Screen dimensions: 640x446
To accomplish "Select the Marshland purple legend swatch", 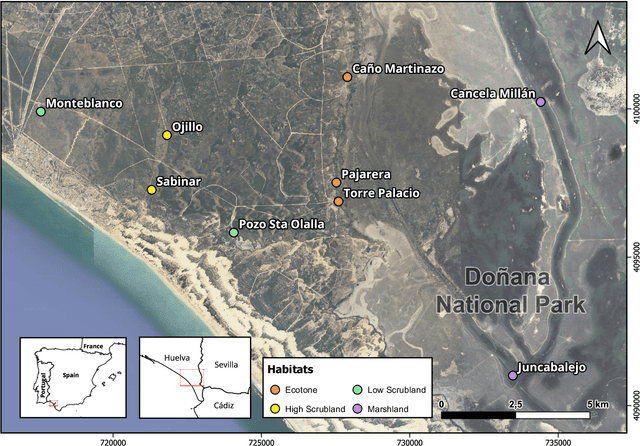I will pos(357,408).
